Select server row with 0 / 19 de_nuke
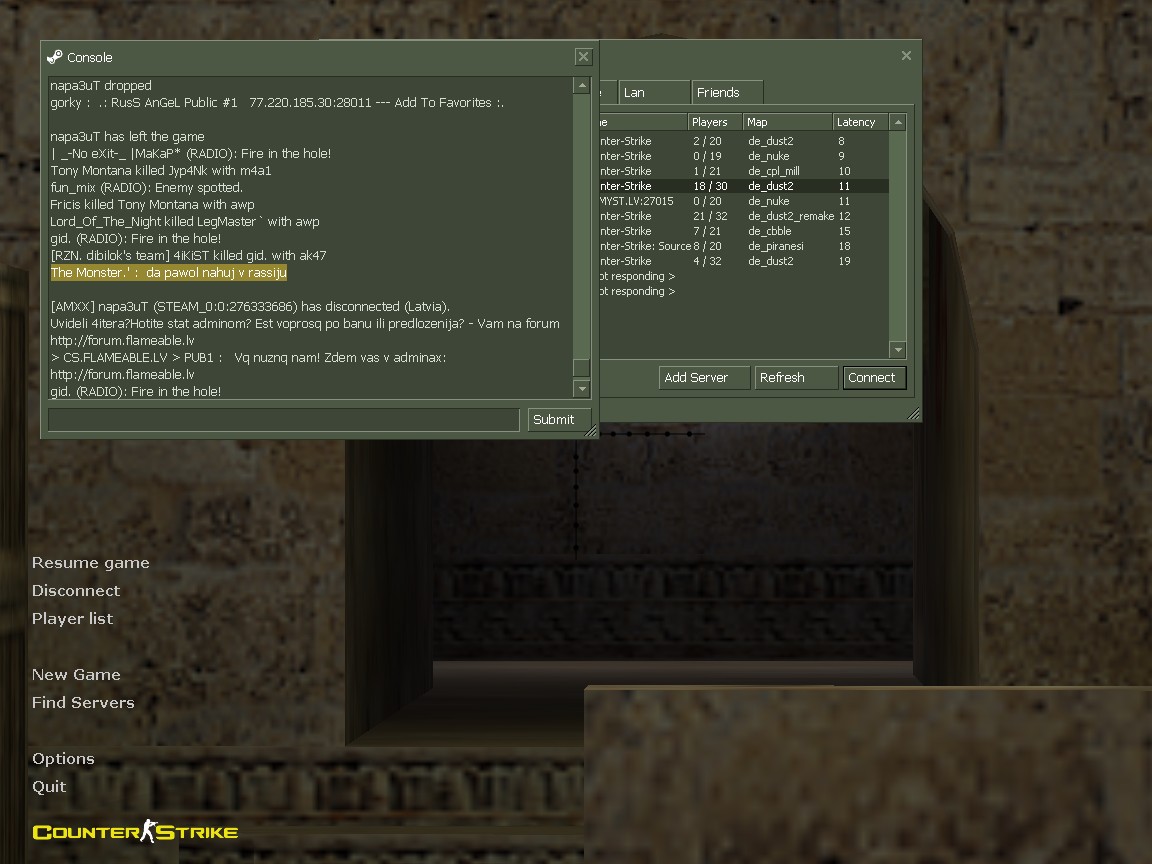This screenshot has width=1152, height=864. coord(744,156)
